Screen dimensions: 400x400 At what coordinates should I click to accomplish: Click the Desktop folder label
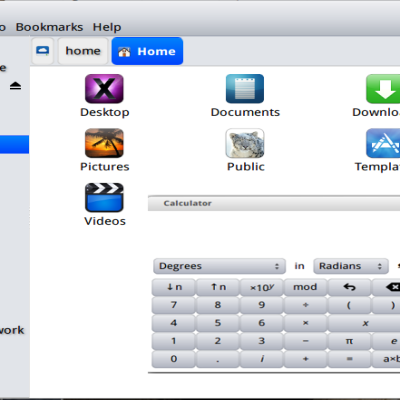coord(105,112)
